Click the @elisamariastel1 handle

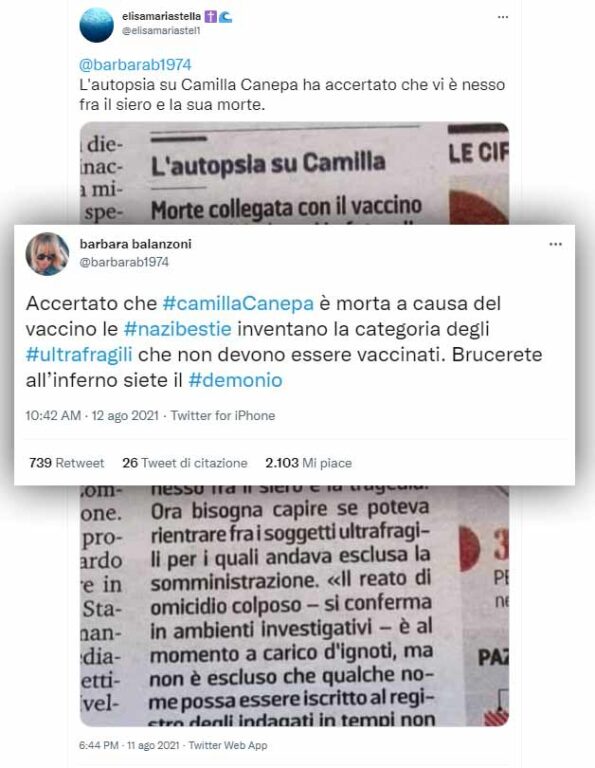(161, 30)
